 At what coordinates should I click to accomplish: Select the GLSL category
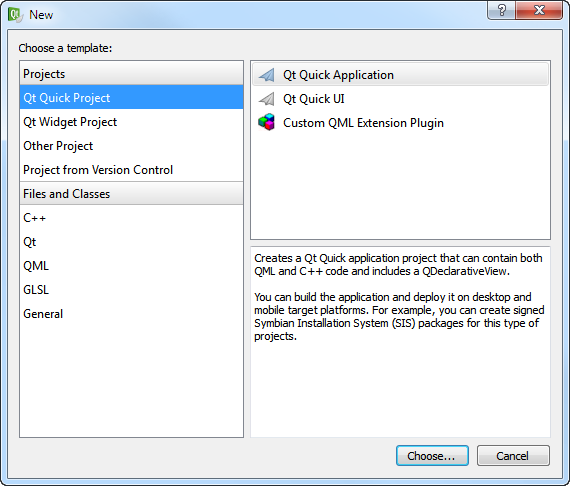pyautogui.click(x=131, y=290)
